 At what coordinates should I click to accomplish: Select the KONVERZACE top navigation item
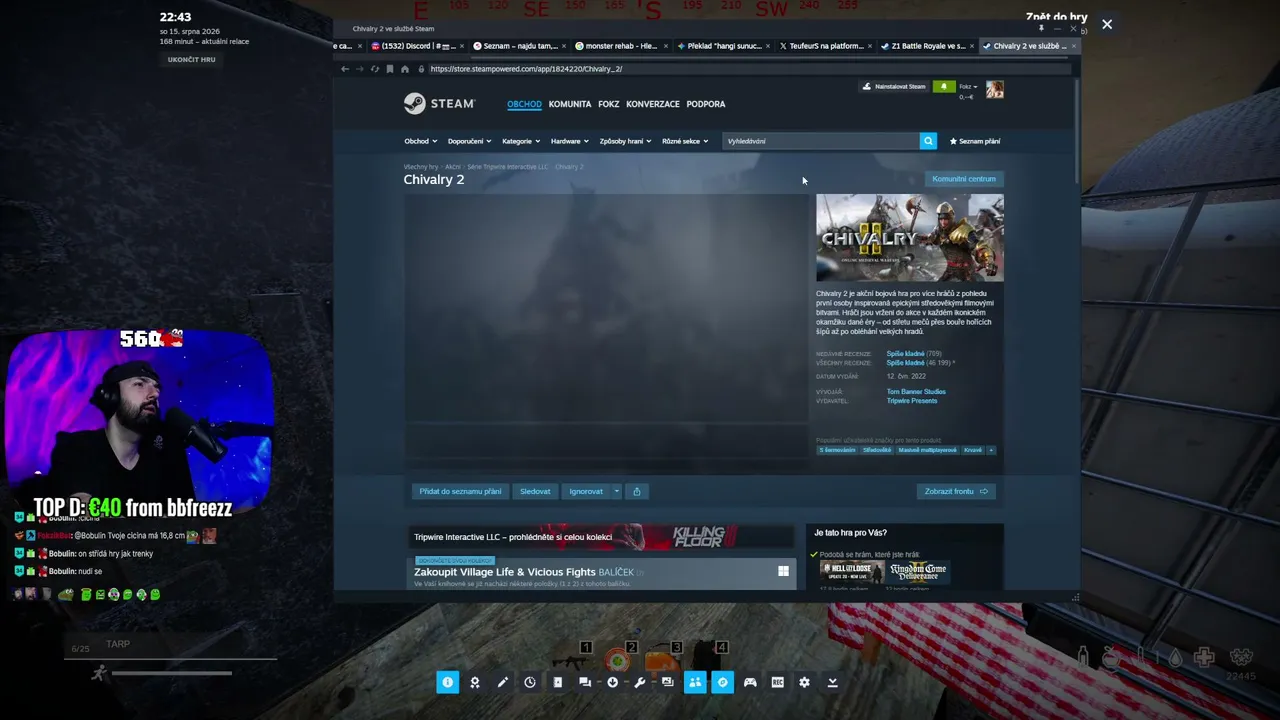653,104
